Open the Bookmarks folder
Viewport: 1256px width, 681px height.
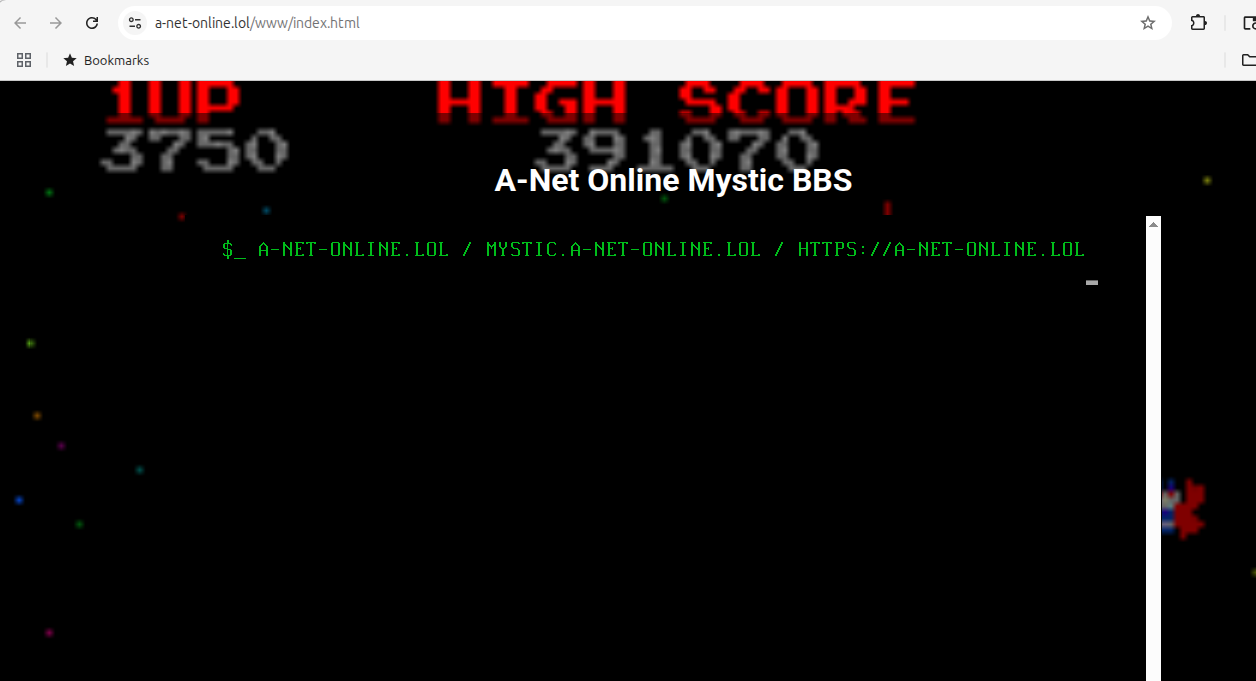[x=106, y=60]
